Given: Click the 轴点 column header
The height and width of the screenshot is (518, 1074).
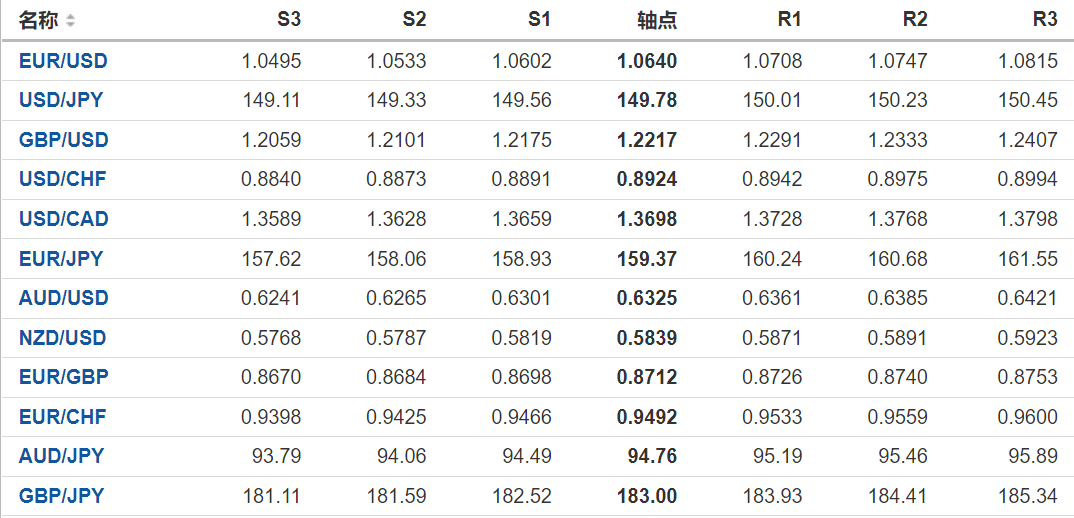Looking at the screenshot, I should point(657,20).
